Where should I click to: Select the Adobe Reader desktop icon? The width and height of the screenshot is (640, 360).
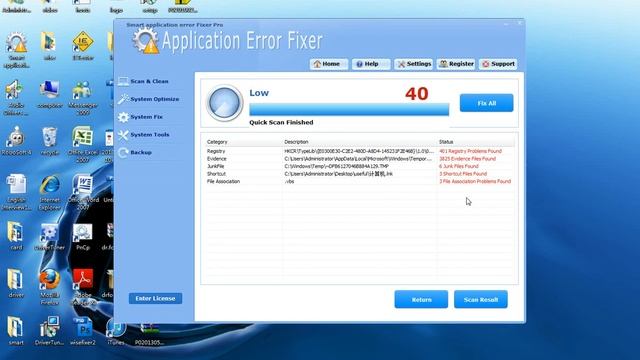(83, 287)
